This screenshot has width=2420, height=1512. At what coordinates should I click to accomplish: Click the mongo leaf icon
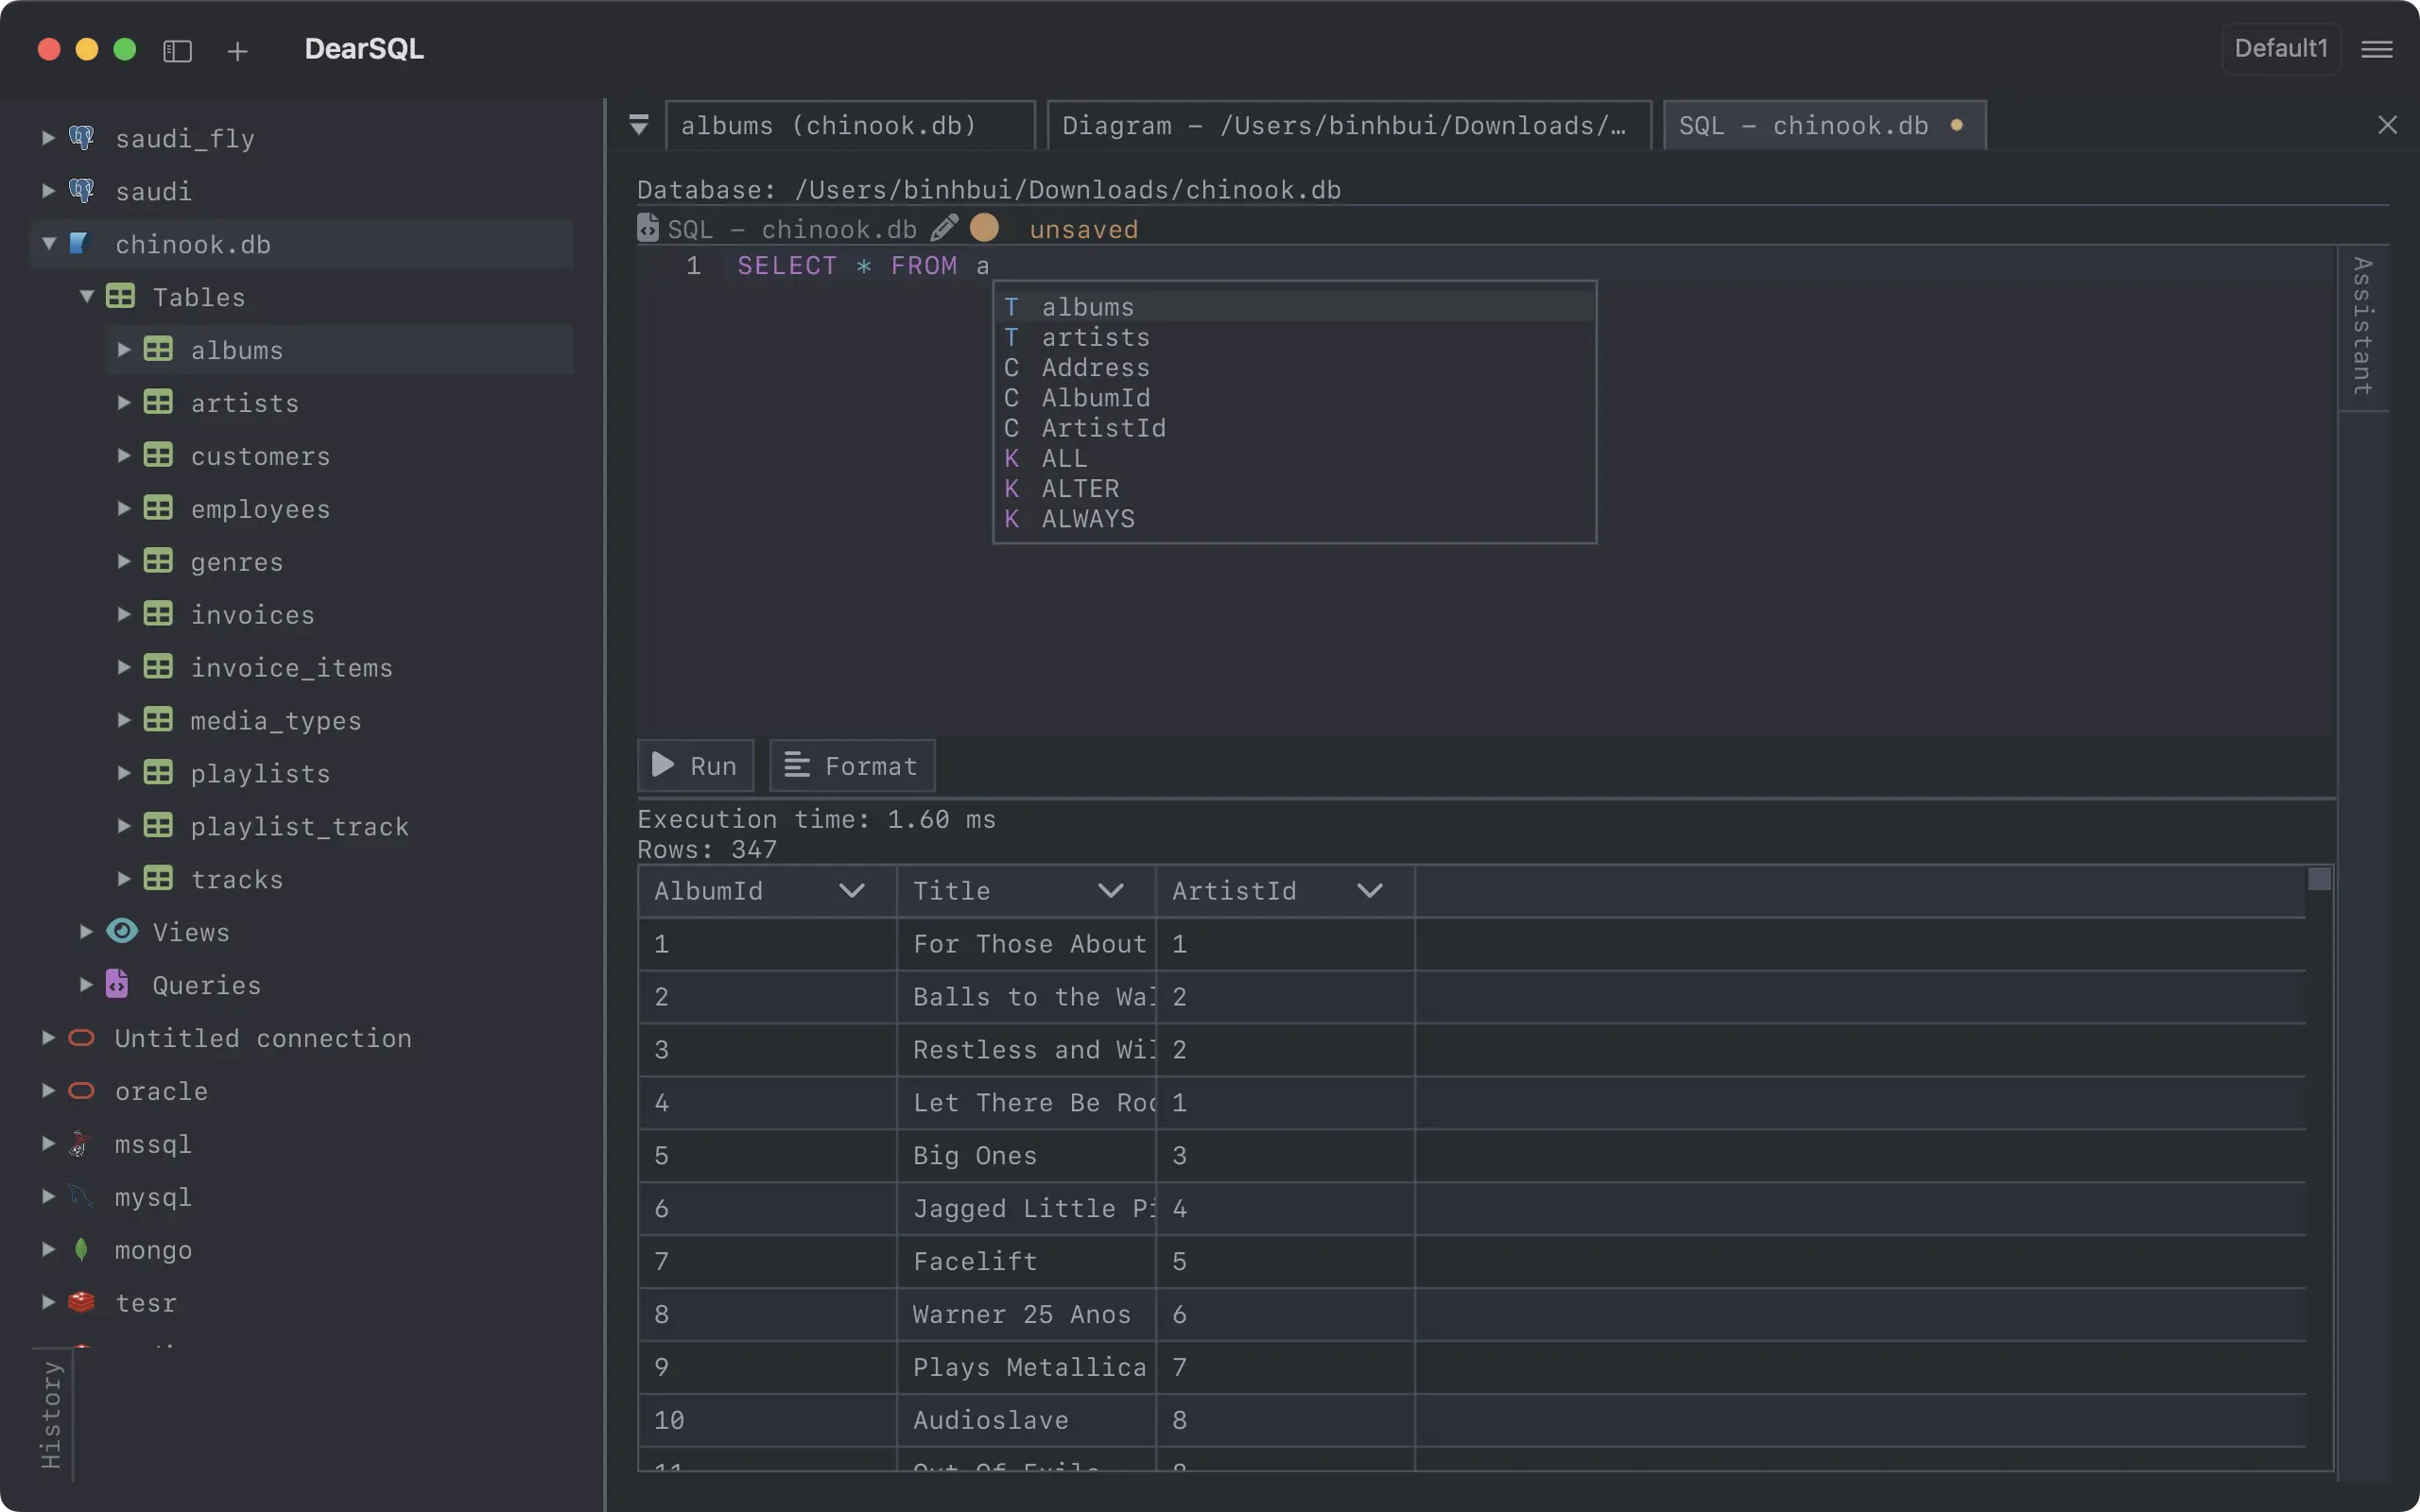coord(82,1249)
